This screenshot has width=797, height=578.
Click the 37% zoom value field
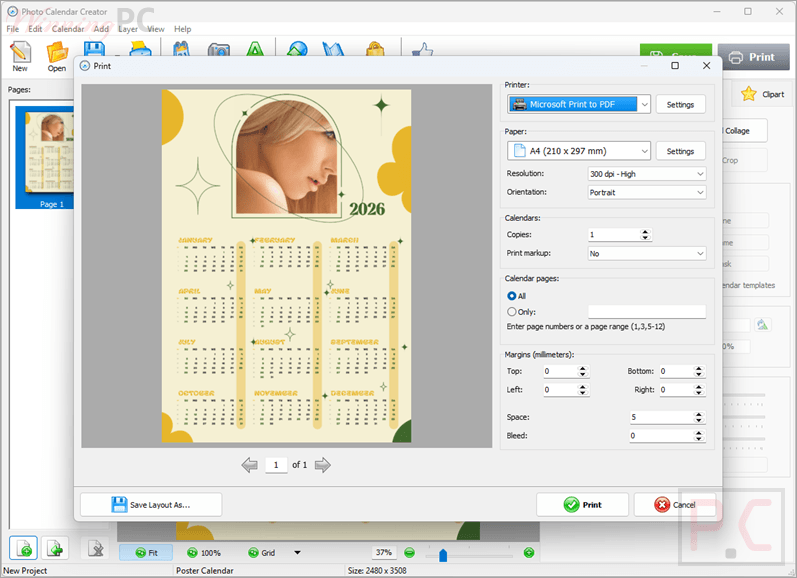(384, 552)
